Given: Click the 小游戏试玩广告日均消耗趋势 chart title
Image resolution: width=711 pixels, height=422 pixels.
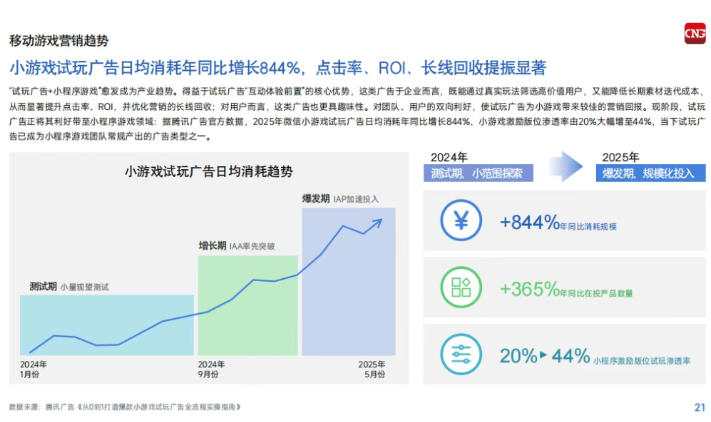Looking at the screenshot, I should point(209,172).
